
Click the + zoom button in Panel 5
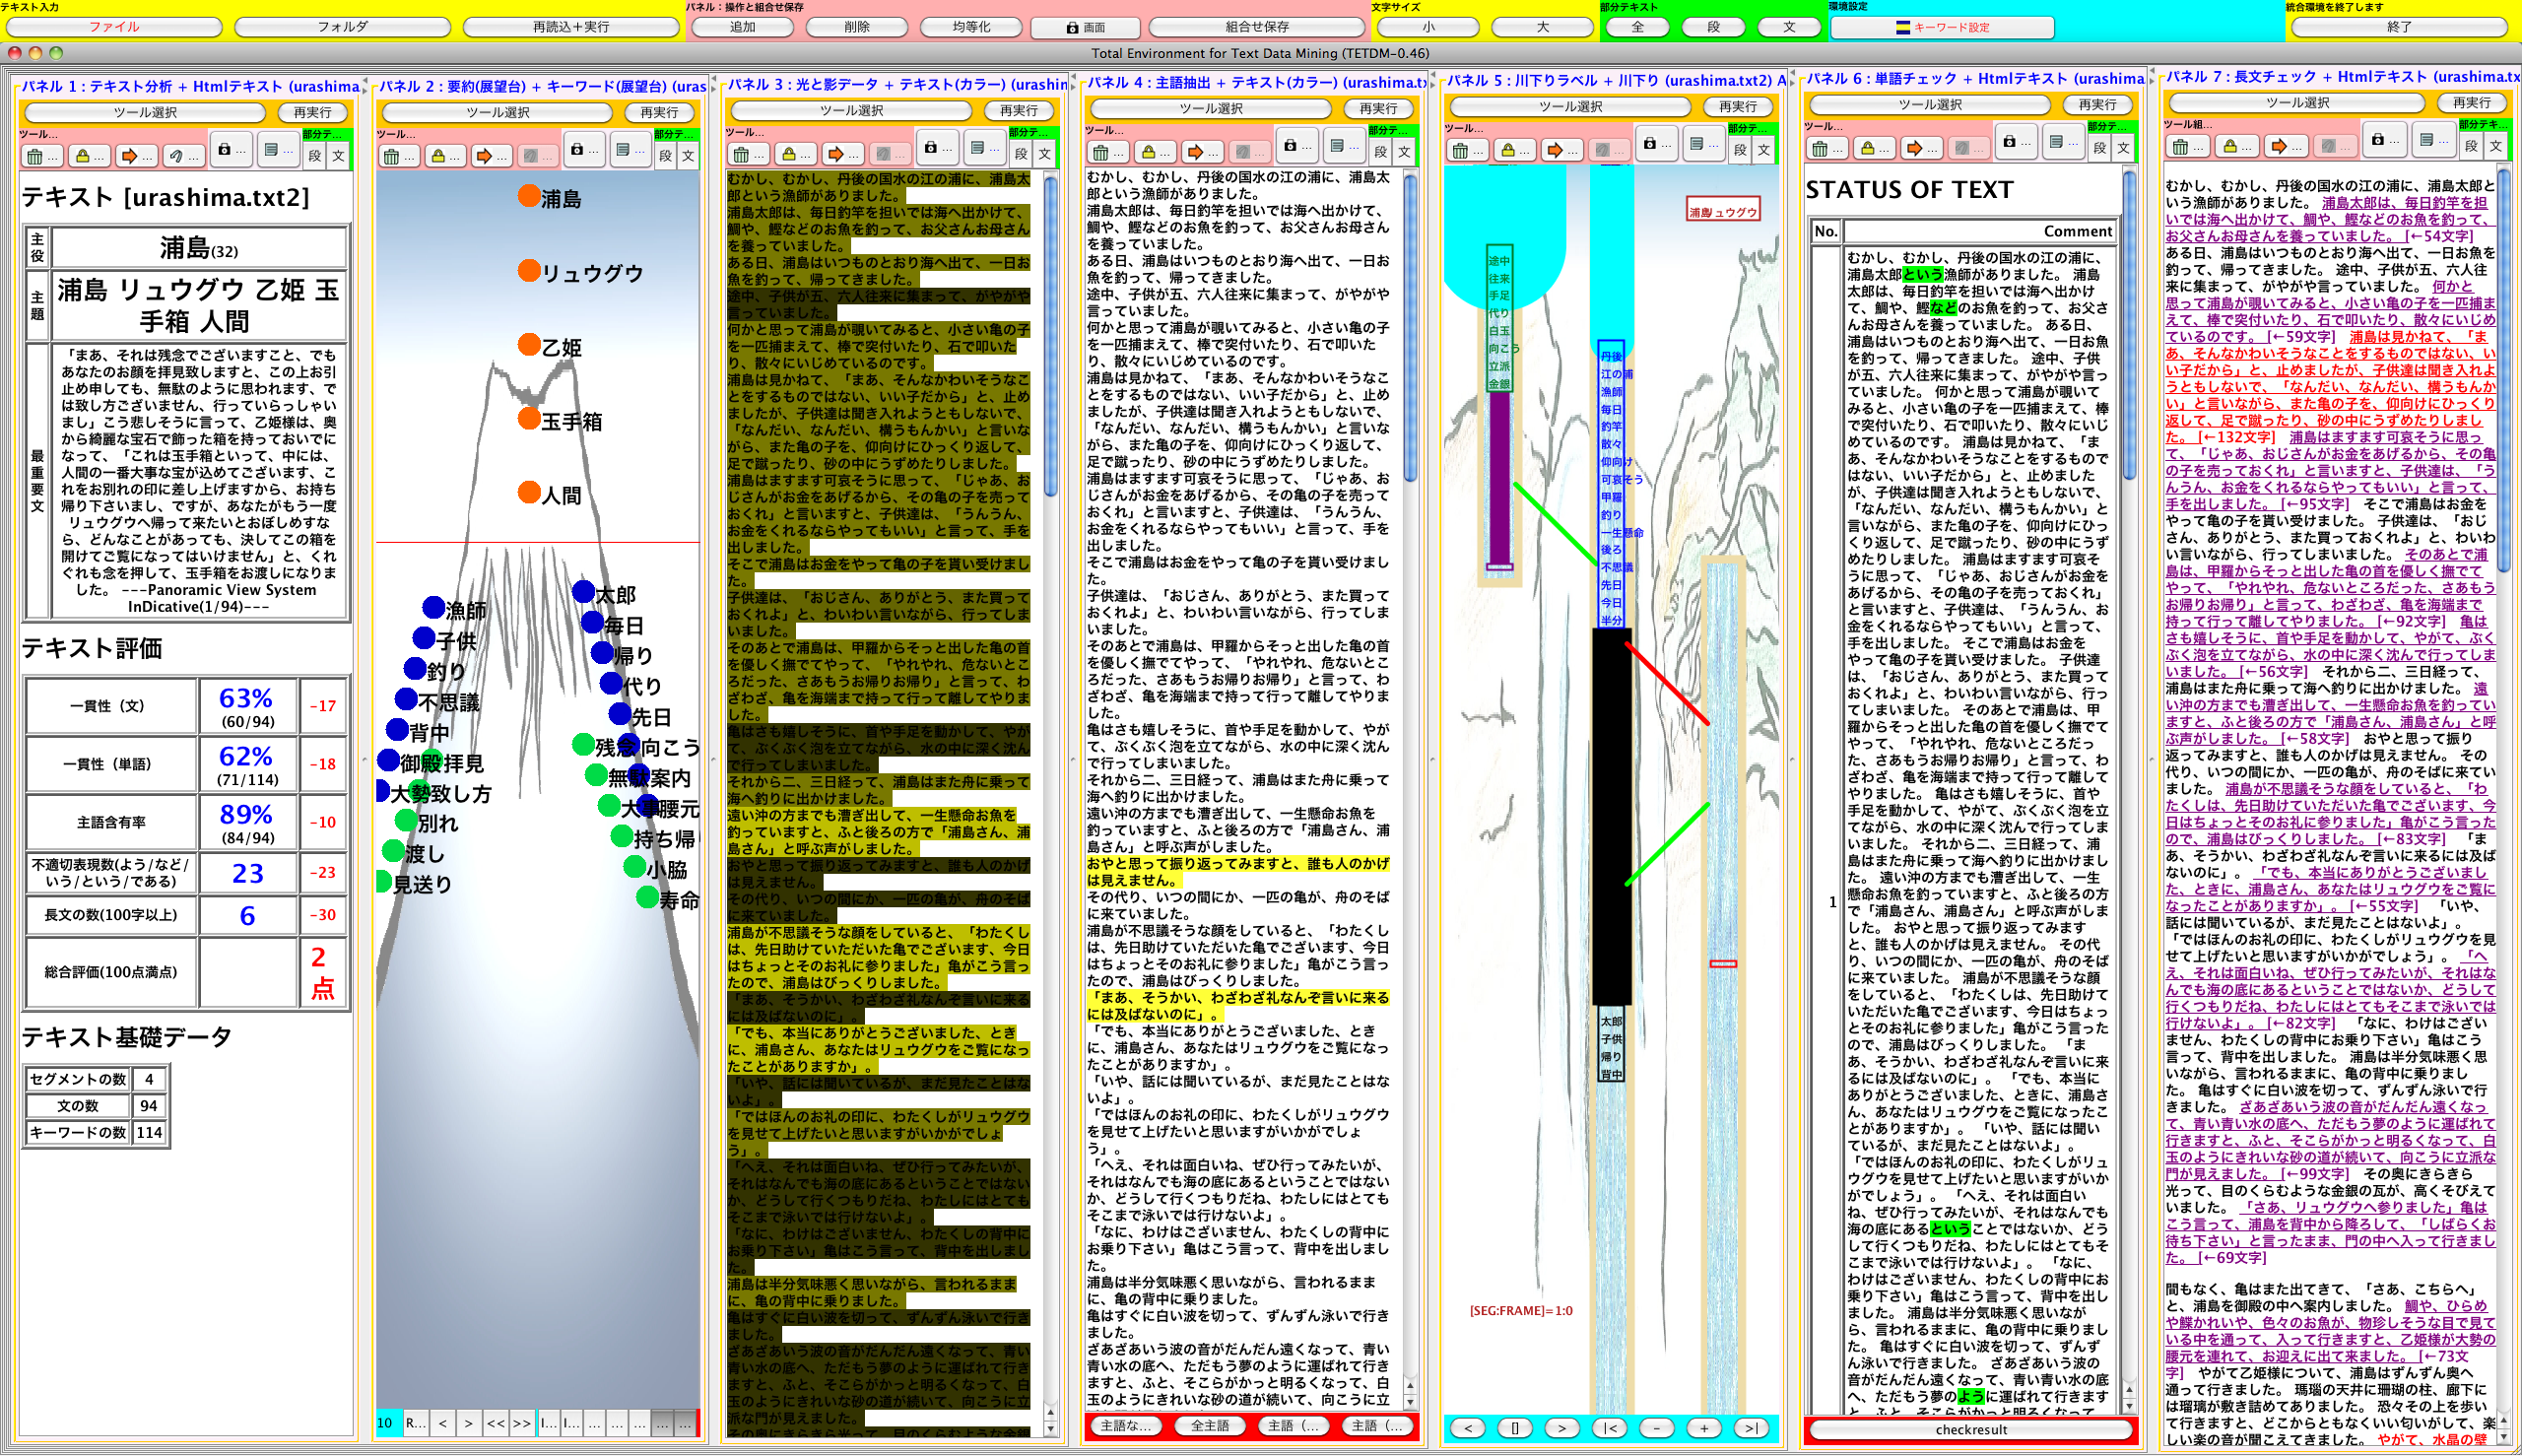coord(1704,1428)
